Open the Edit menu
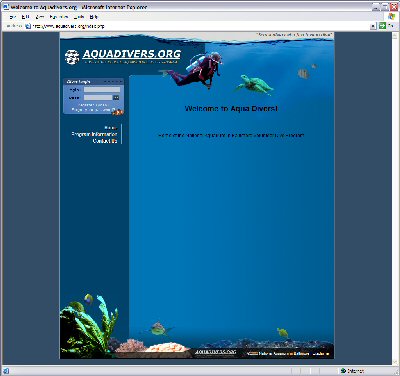This screenshot has height=376, width=400. coord(26,17)
